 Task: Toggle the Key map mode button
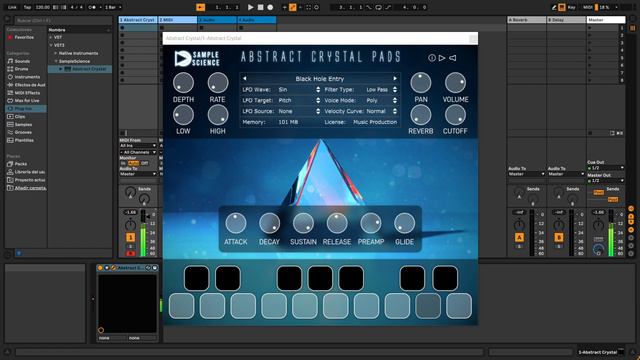571,7
